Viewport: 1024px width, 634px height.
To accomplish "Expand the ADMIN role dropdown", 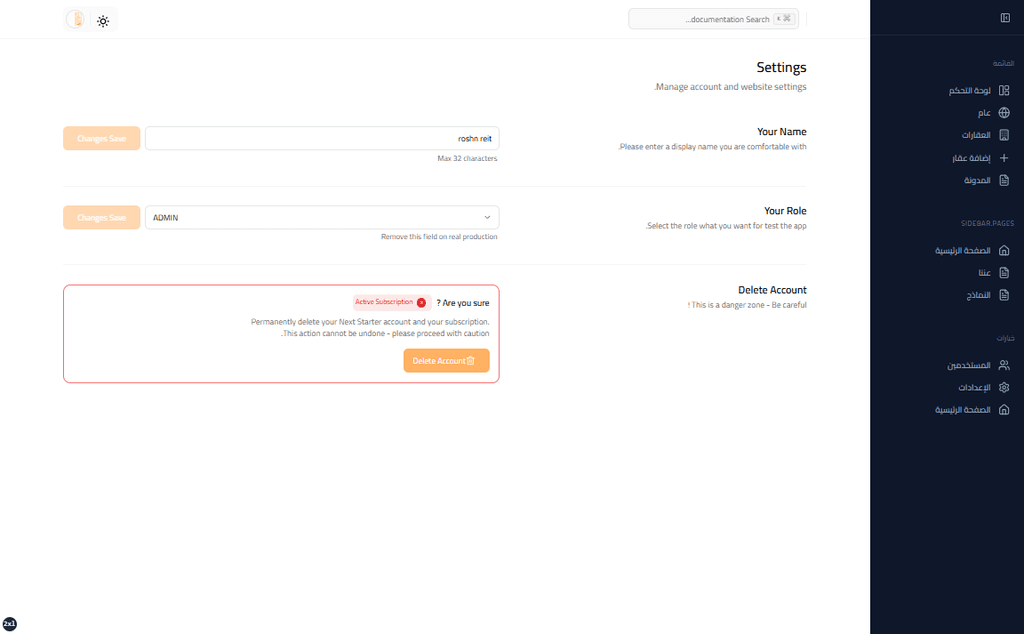I will 322,217.
